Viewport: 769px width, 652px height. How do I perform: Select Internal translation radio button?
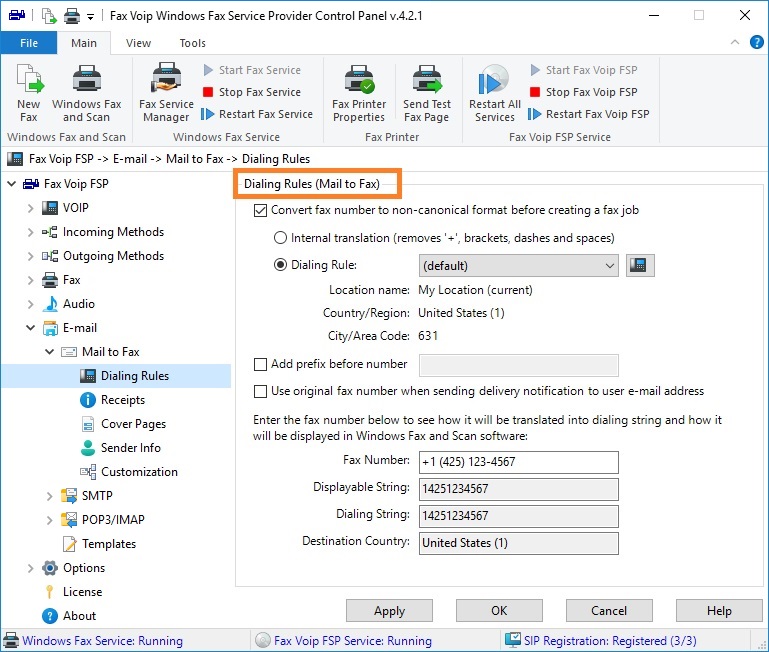point(280,238)
